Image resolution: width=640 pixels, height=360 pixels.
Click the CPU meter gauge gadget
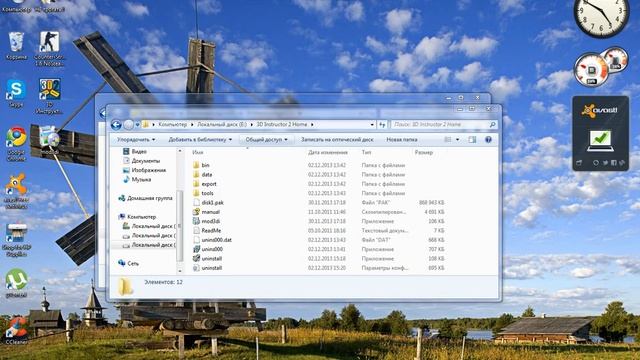click(591, 70)
